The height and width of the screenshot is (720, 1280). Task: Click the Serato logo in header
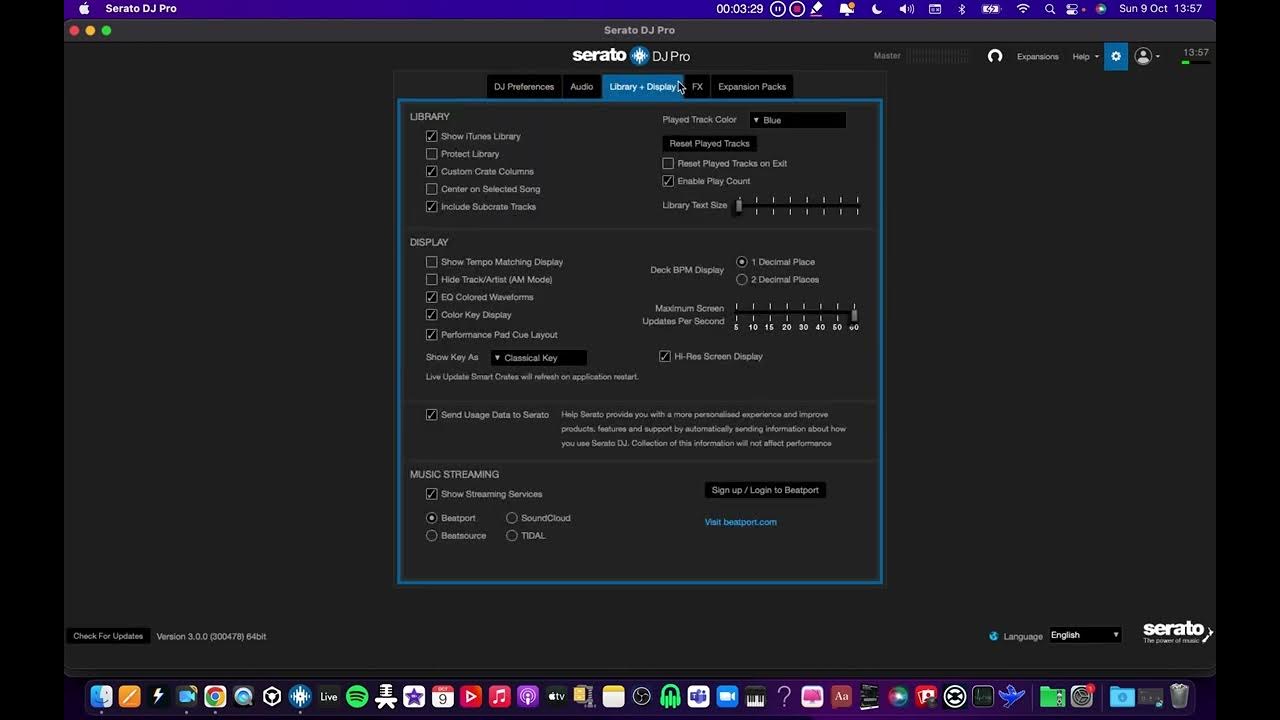point(631,56)
